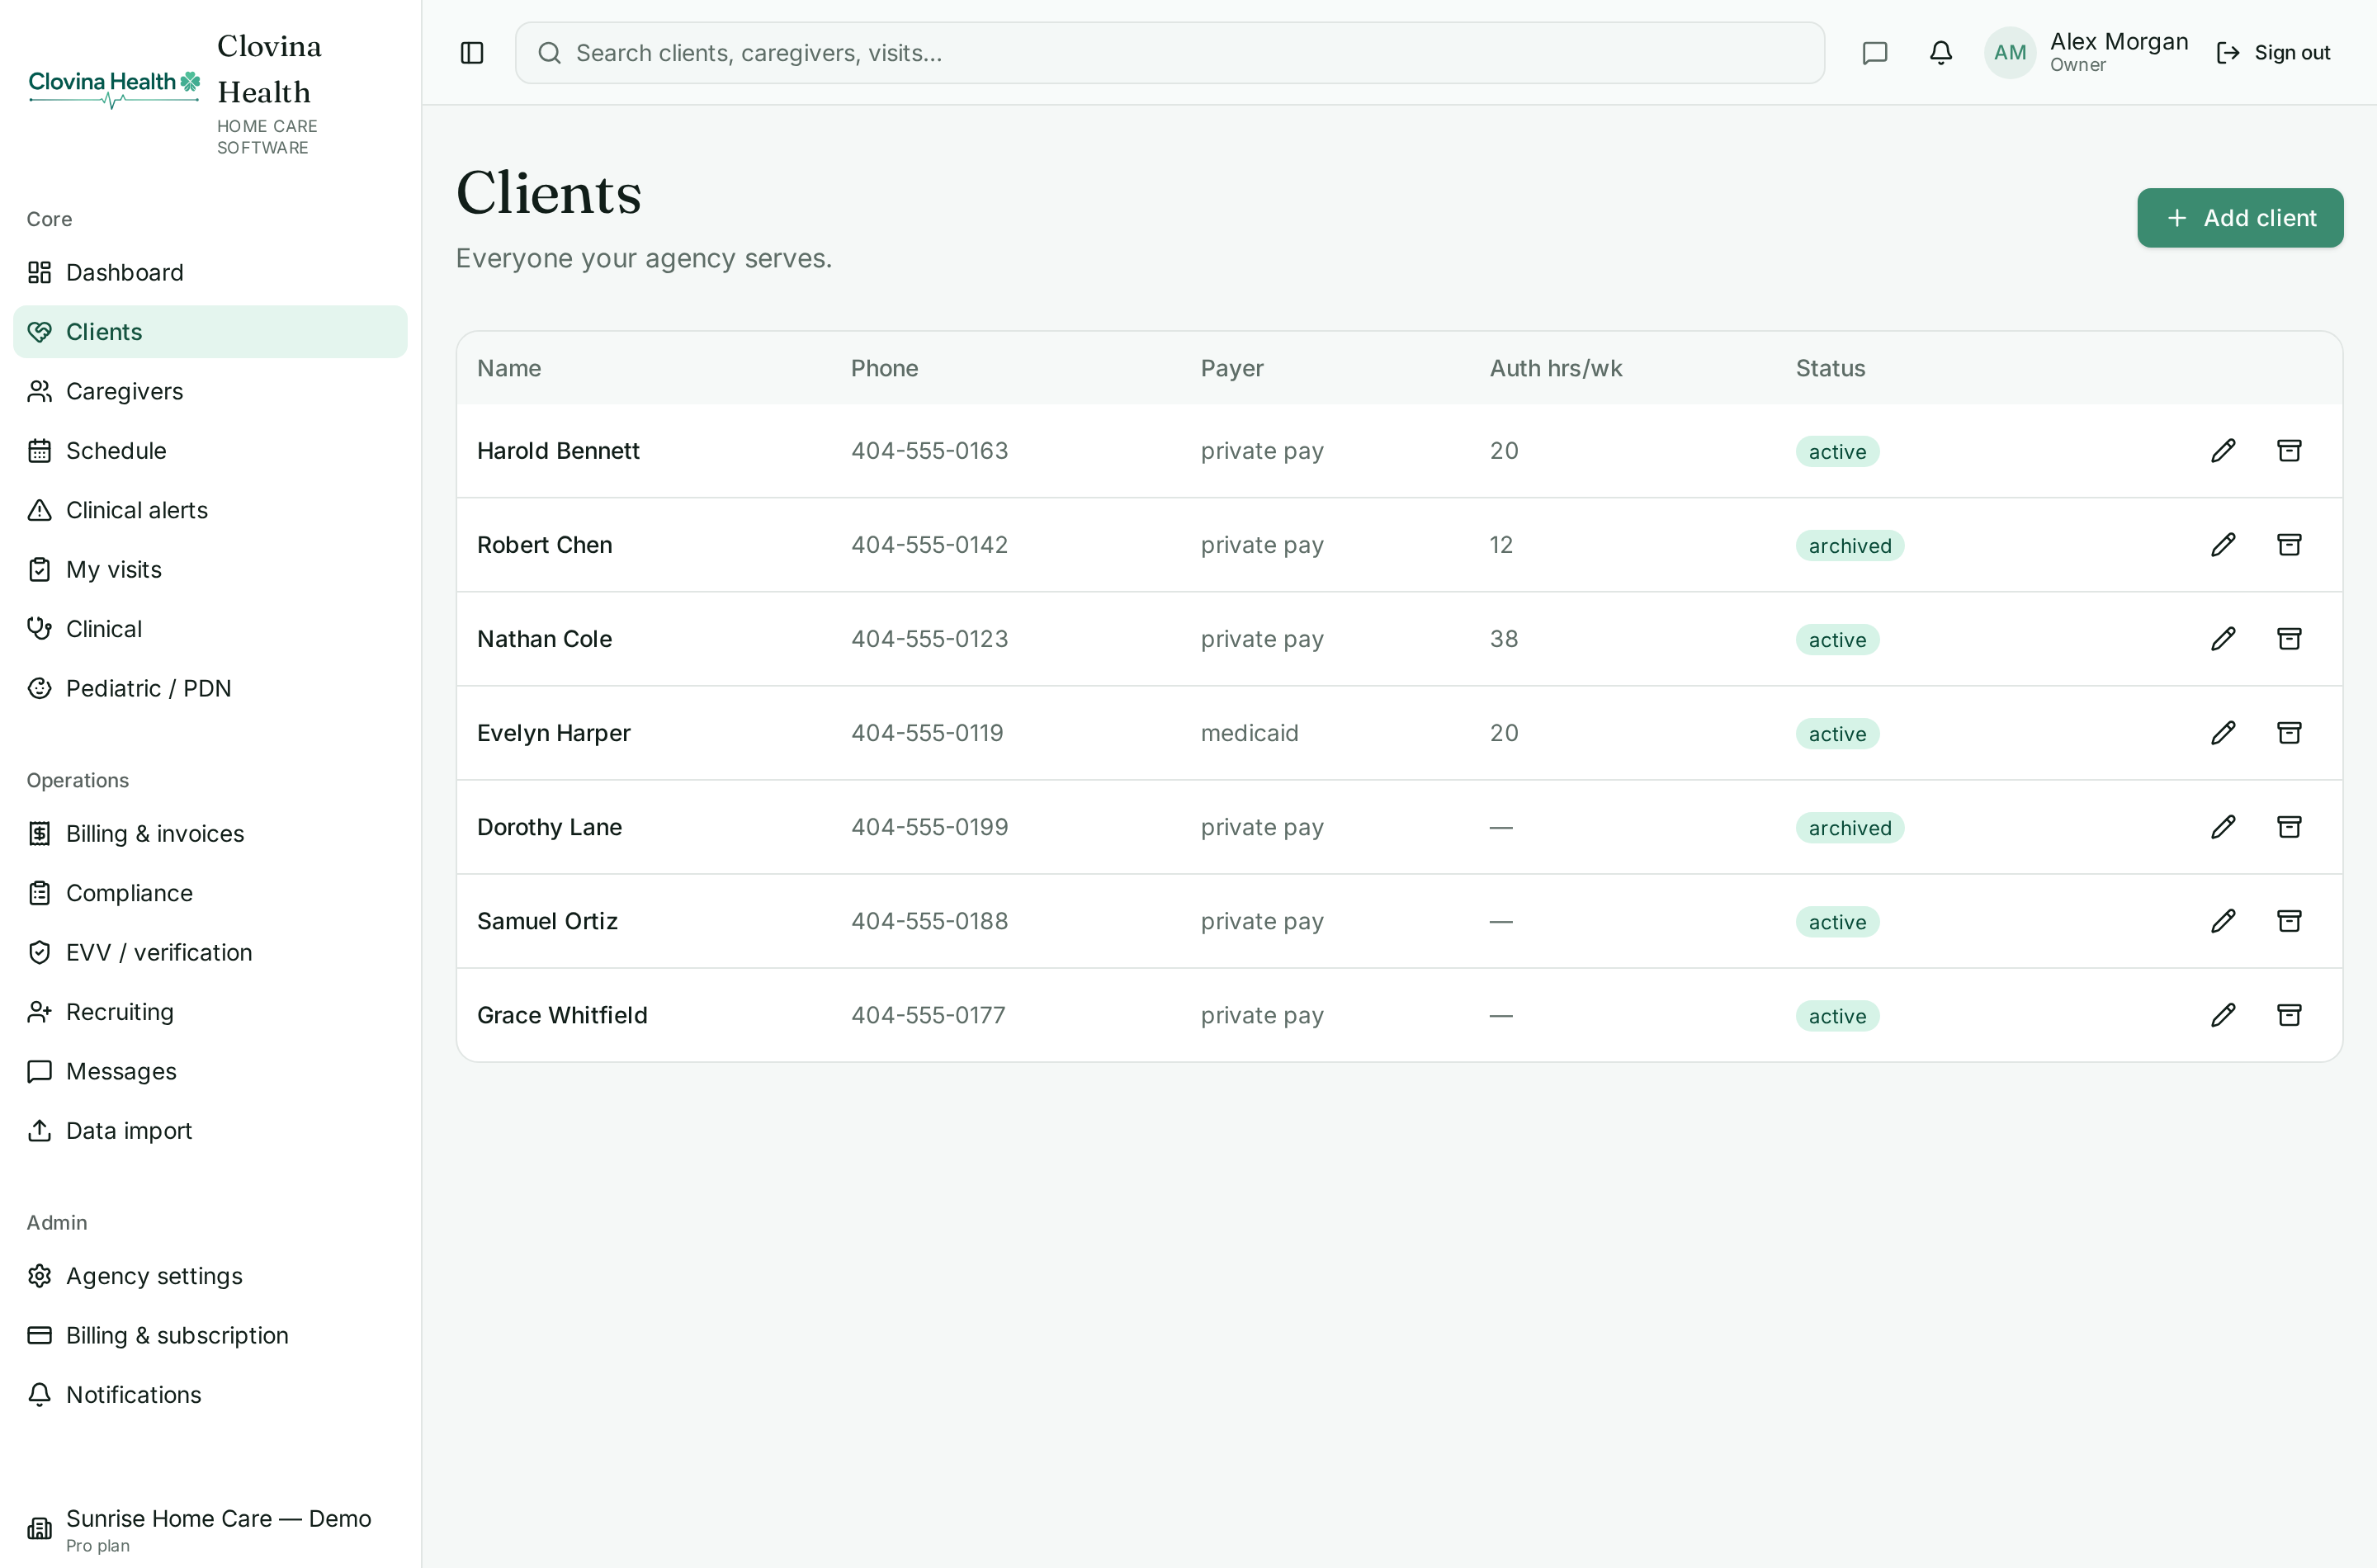Open Dashboard in sidebar

(x=210, y=273)
